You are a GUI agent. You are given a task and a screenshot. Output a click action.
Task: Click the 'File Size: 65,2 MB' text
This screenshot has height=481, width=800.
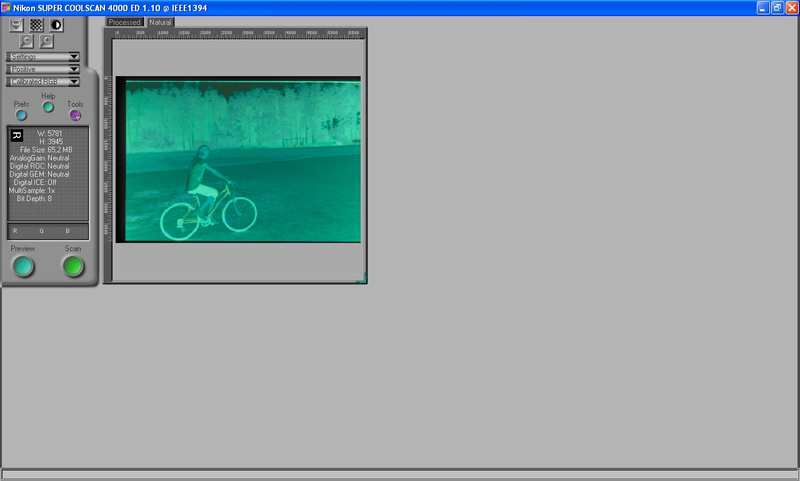[46, 150]
